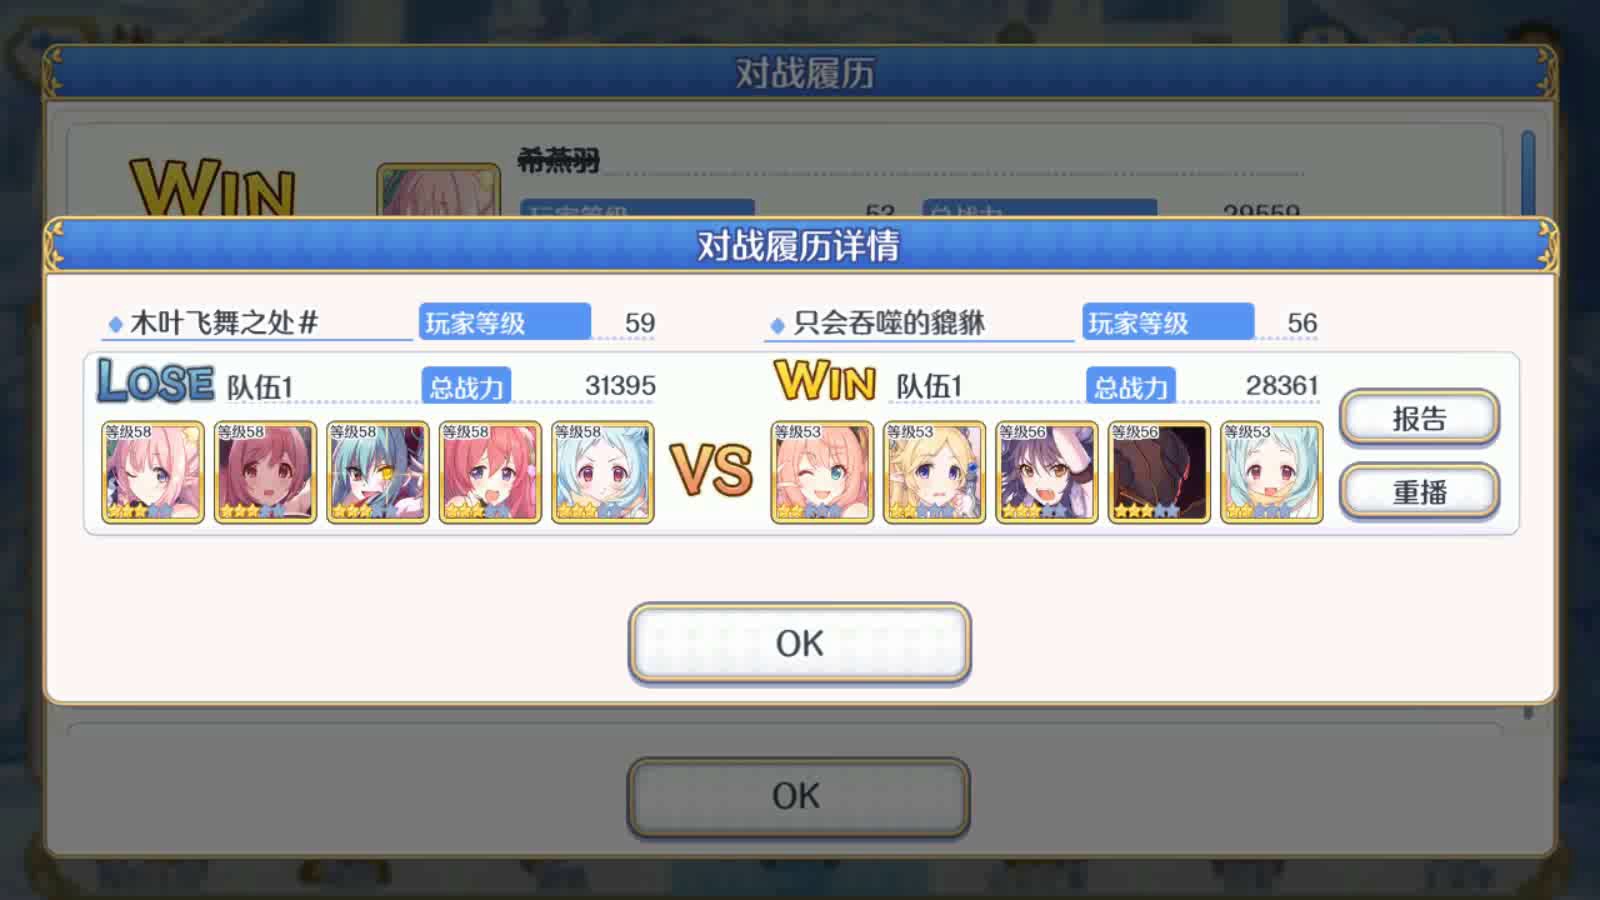This screenshot has width=1600, height=900.
Task: Click the 对战履历详情 title bar
Action: coord(799,246)
